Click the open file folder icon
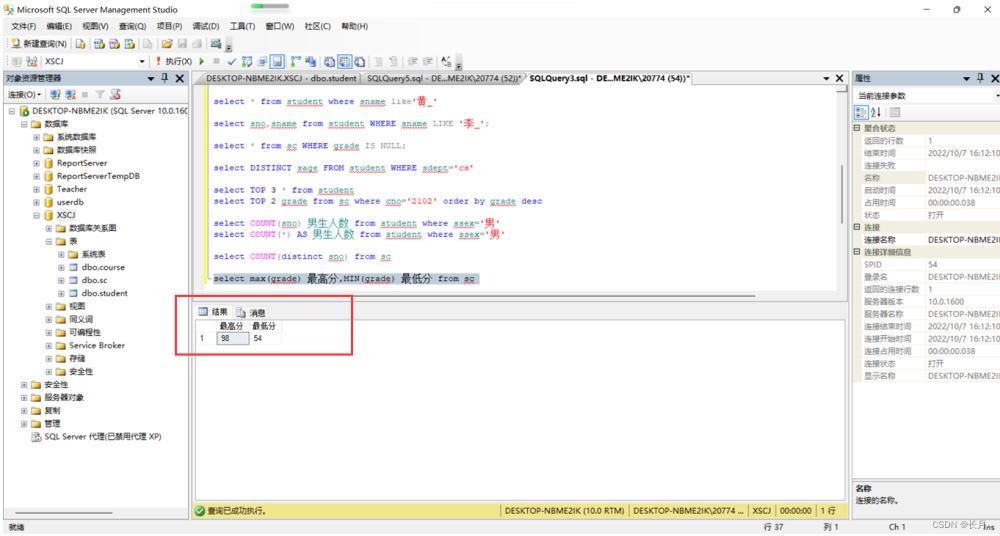Screen dimensions: 1000x536 [167, 44]
